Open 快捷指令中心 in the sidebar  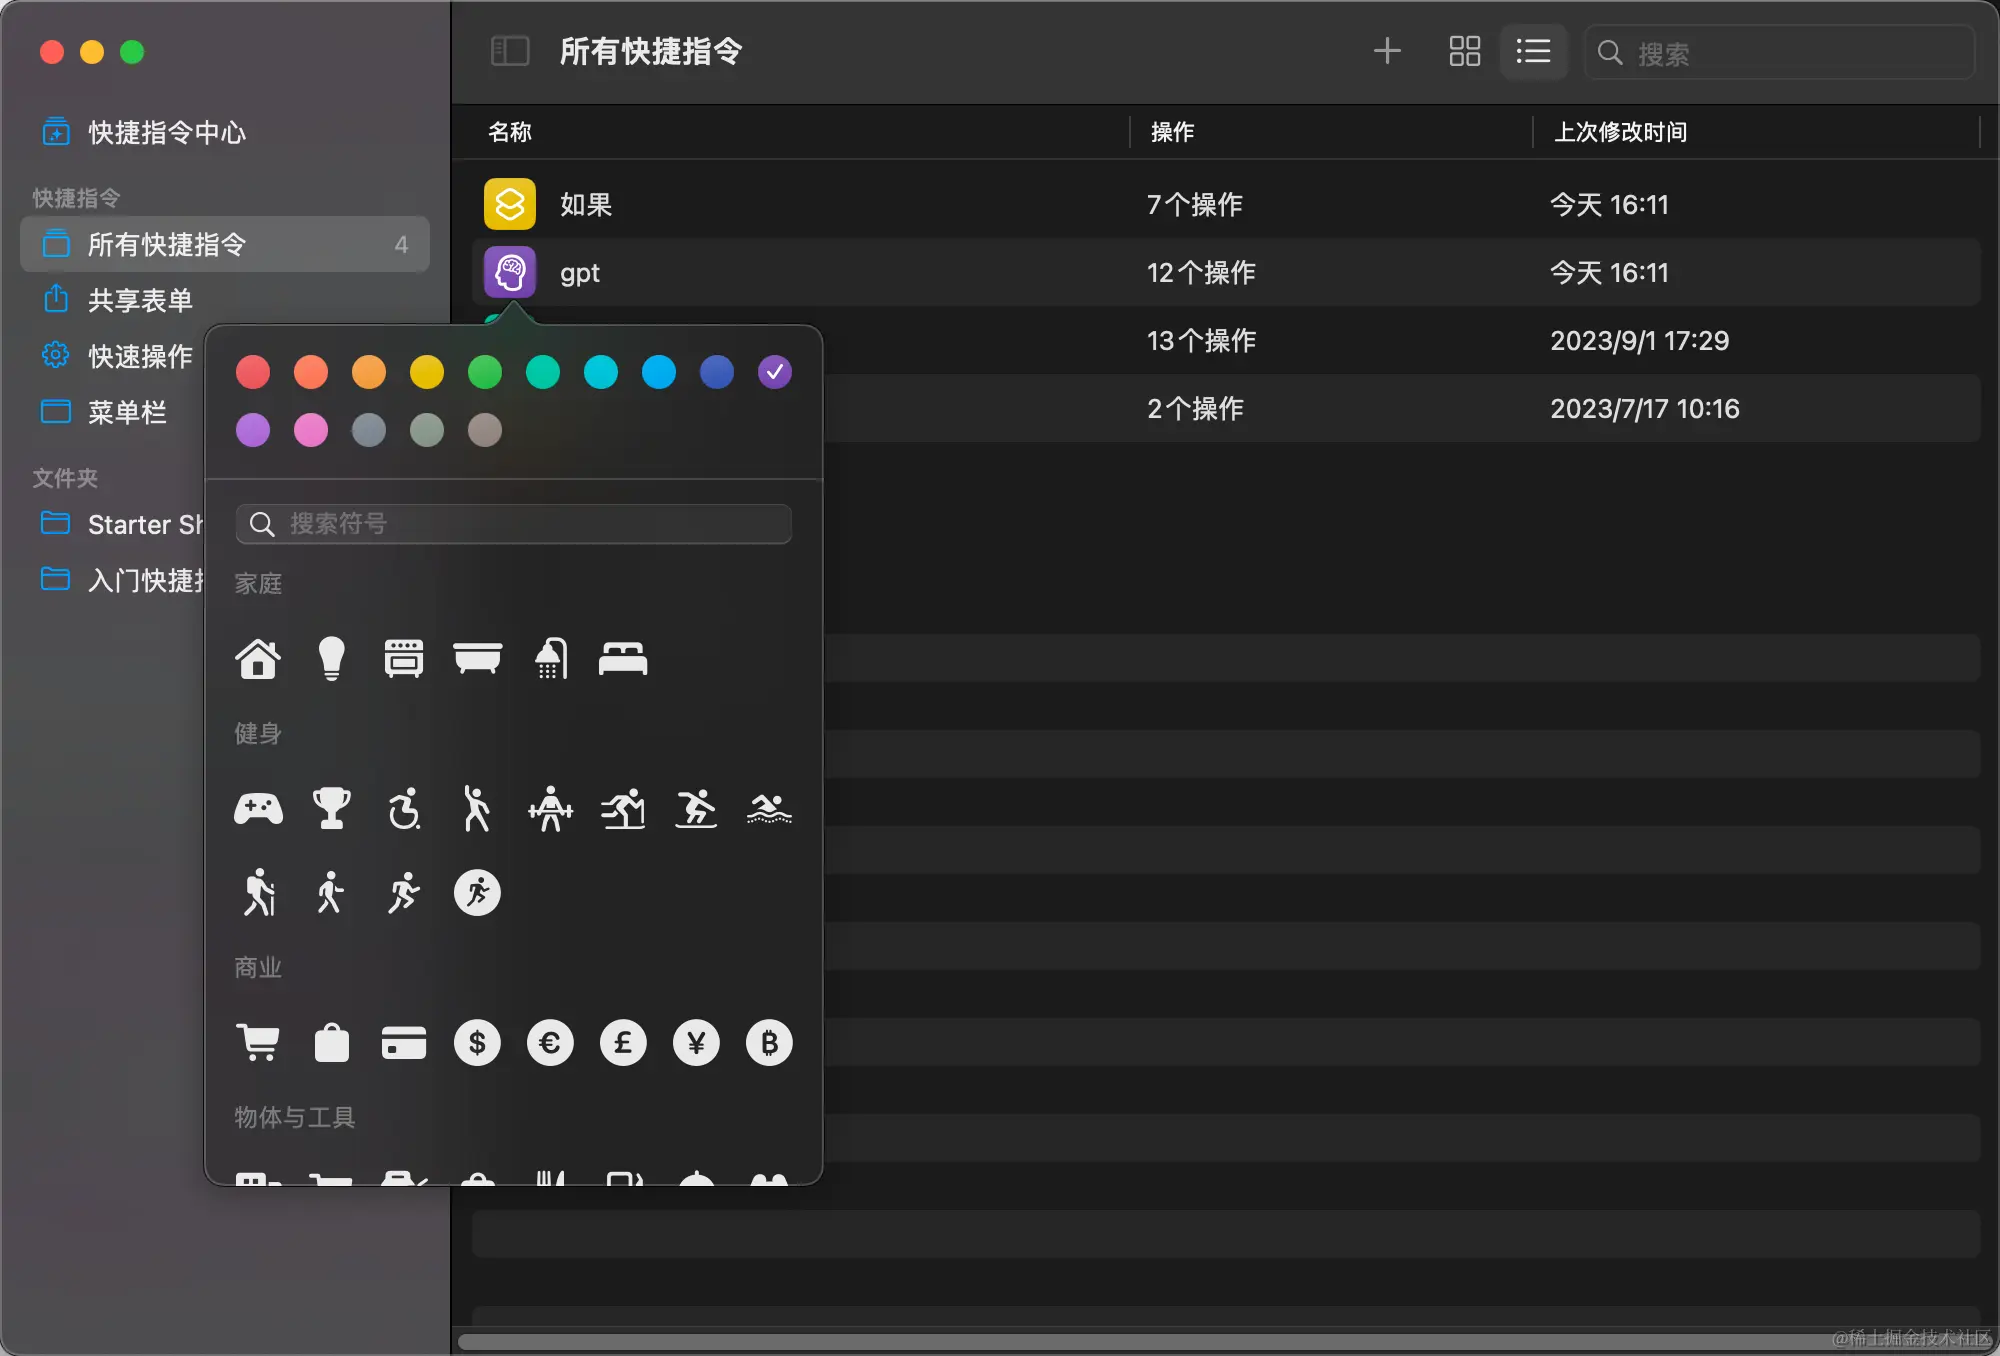(166, 132)
